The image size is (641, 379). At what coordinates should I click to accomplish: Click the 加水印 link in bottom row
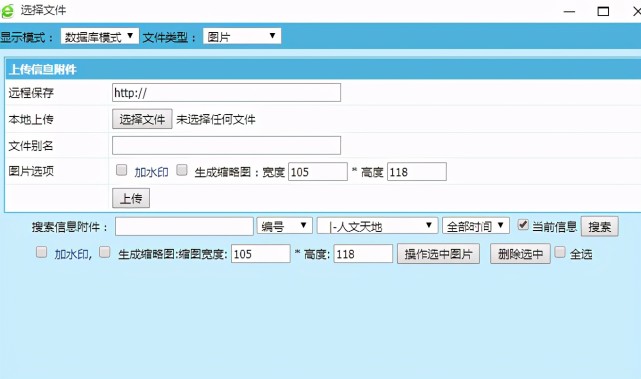(72, 254)
